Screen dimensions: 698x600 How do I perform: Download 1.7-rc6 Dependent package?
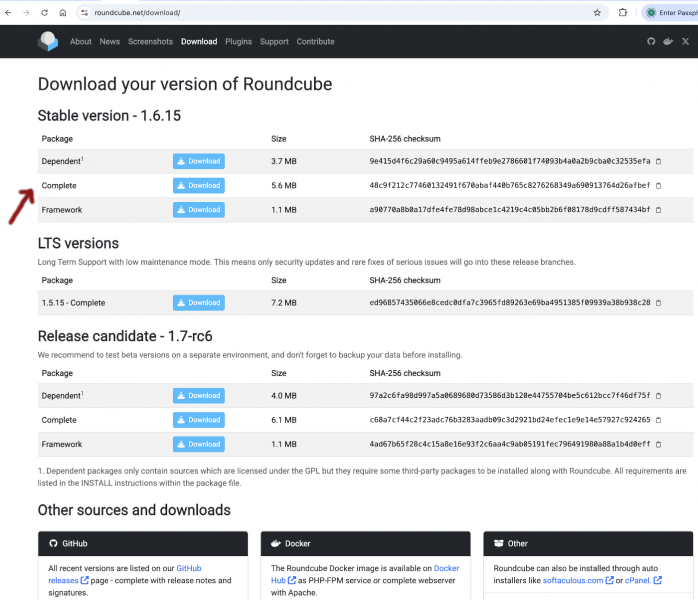[199, 396]
